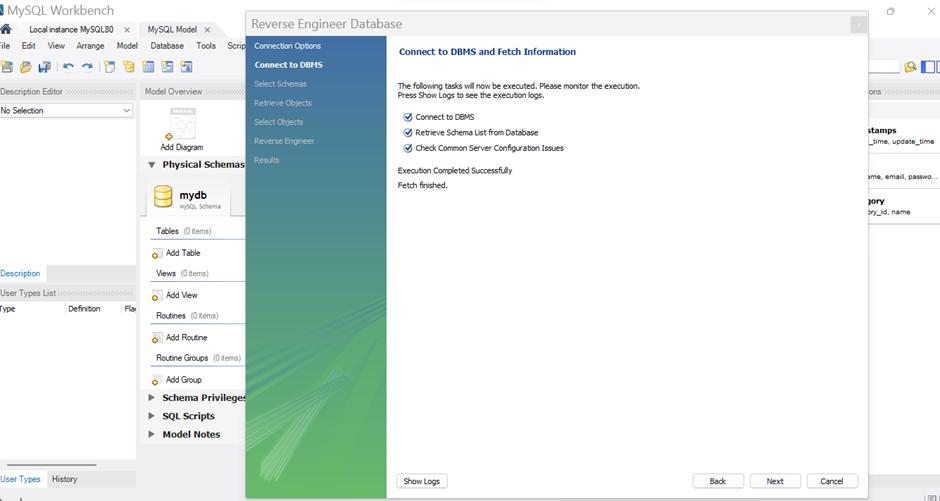Image resolution: width=940 pixels, height=501 pixels.
Task: Open the Database menu
Action: (167, 46)
